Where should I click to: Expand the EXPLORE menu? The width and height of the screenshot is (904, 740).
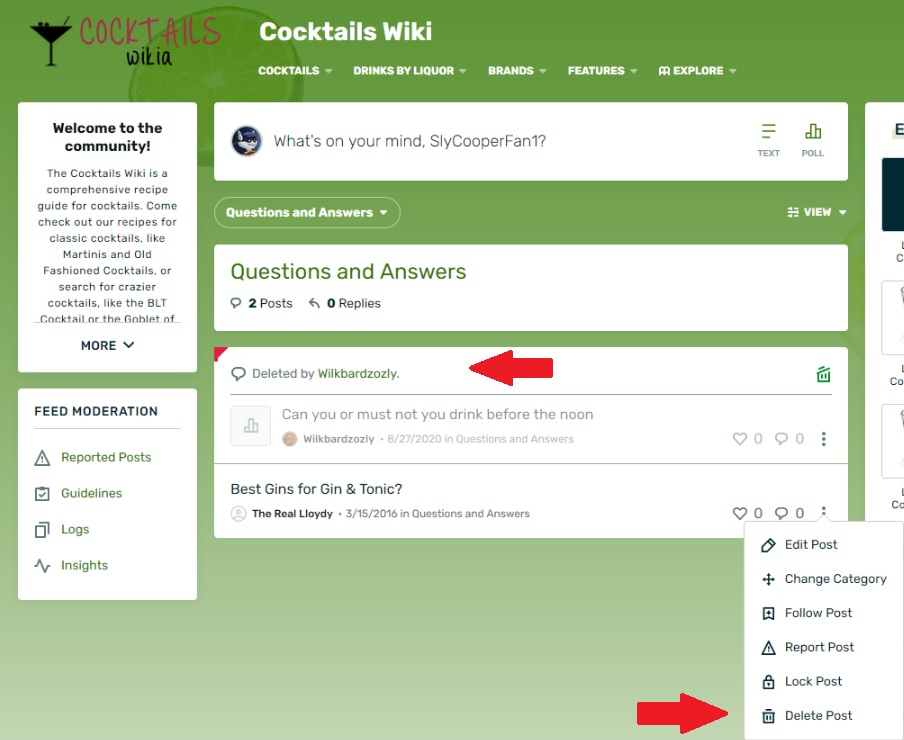click(x=697, y=70)
